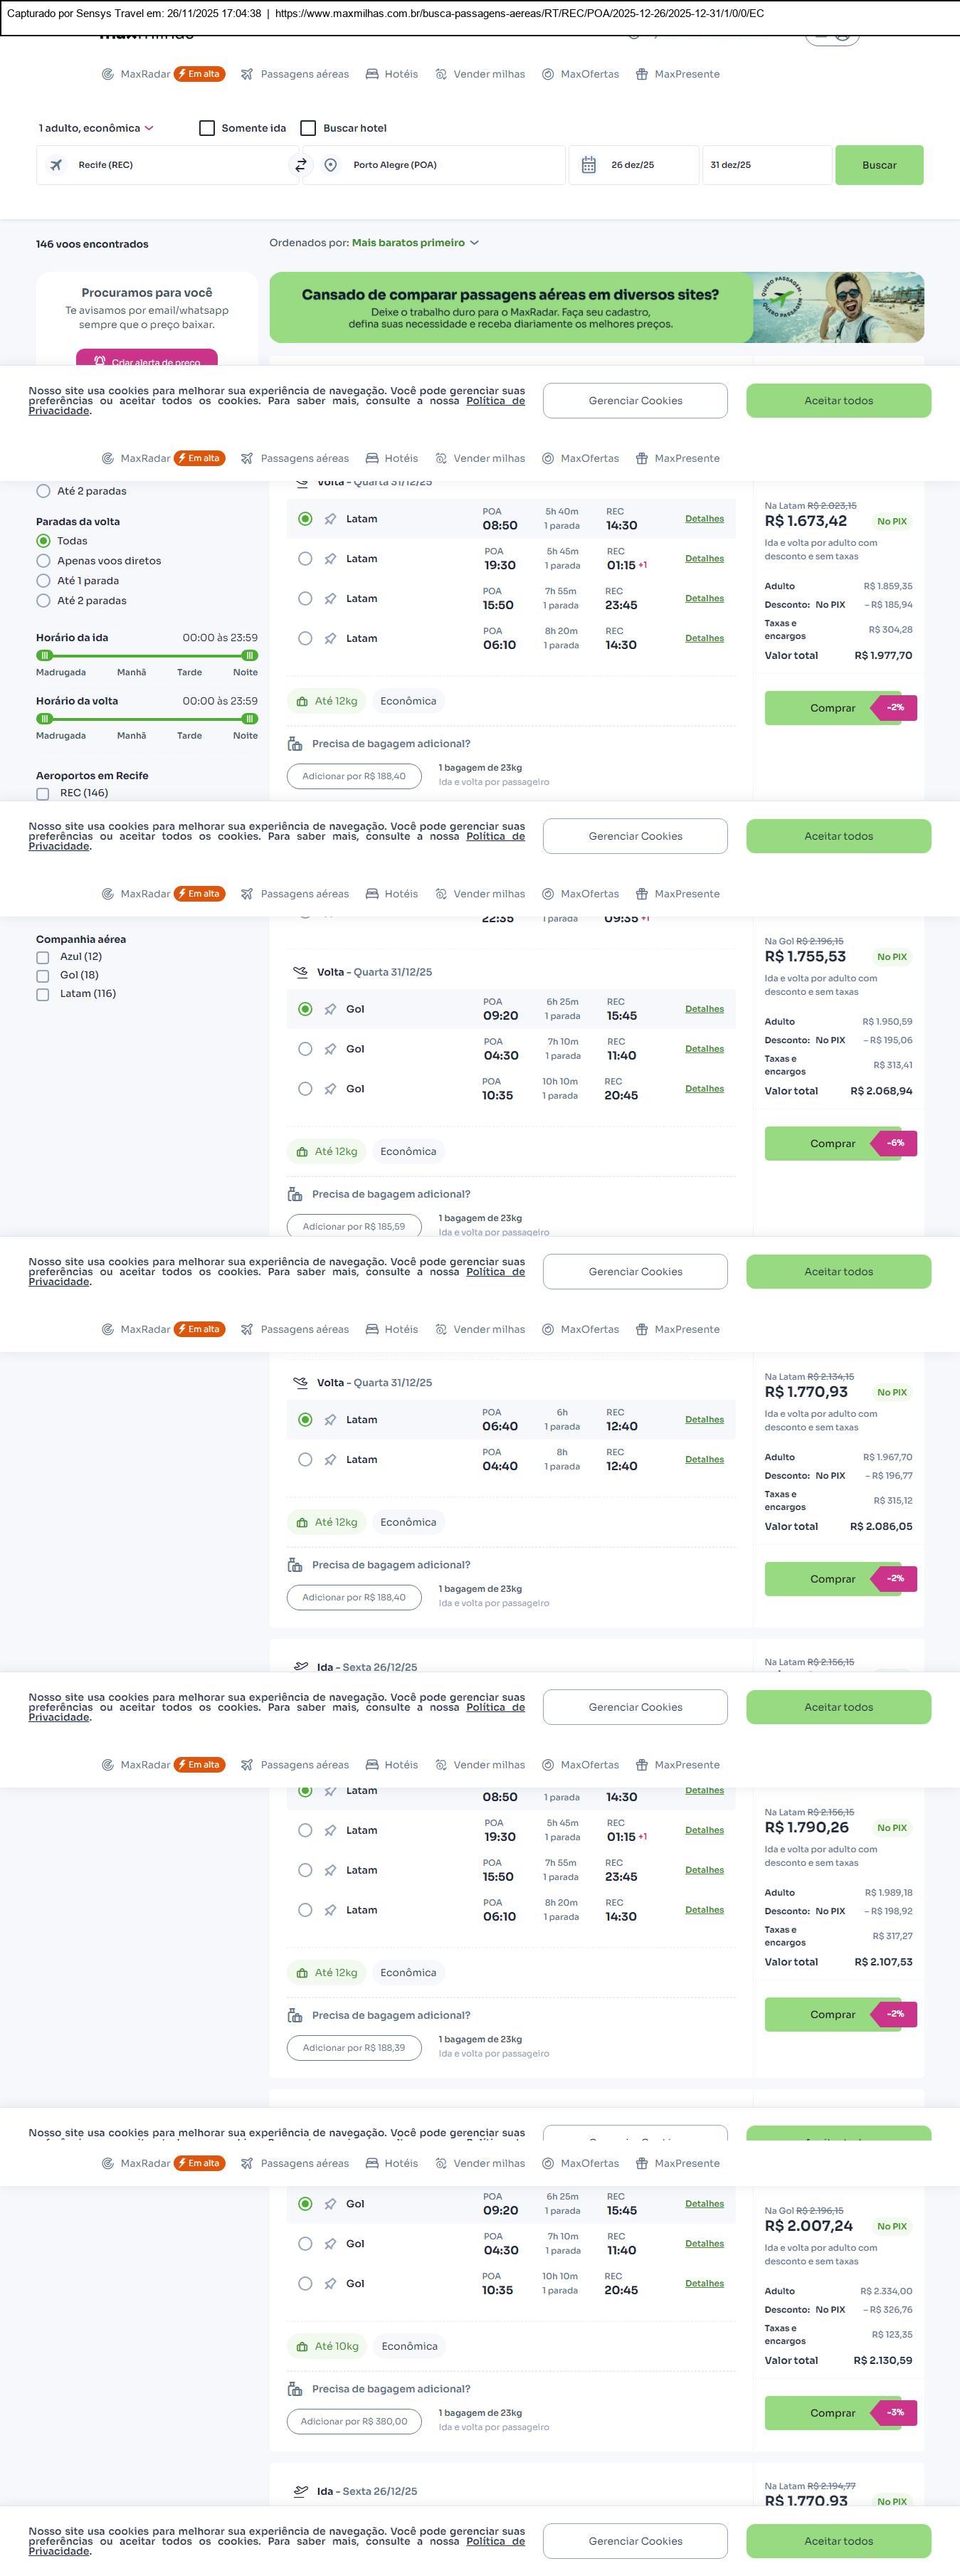Viewport: 960px width, 2576px height.
Task: Click location pin icon beside Porto Alegre
Action: click(330, 165)
